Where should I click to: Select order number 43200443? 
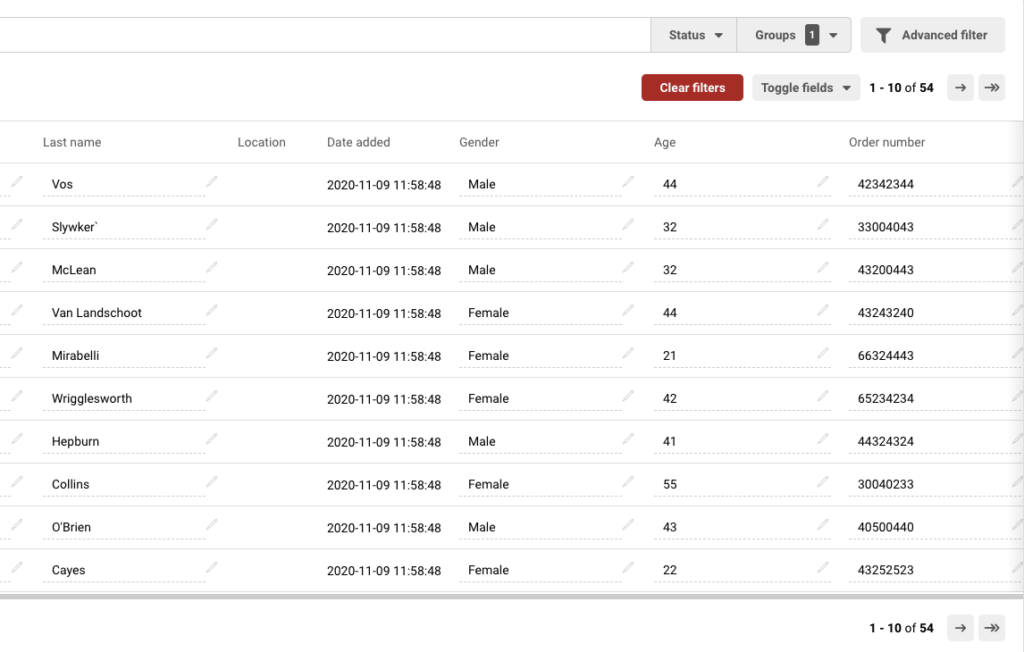886,270
